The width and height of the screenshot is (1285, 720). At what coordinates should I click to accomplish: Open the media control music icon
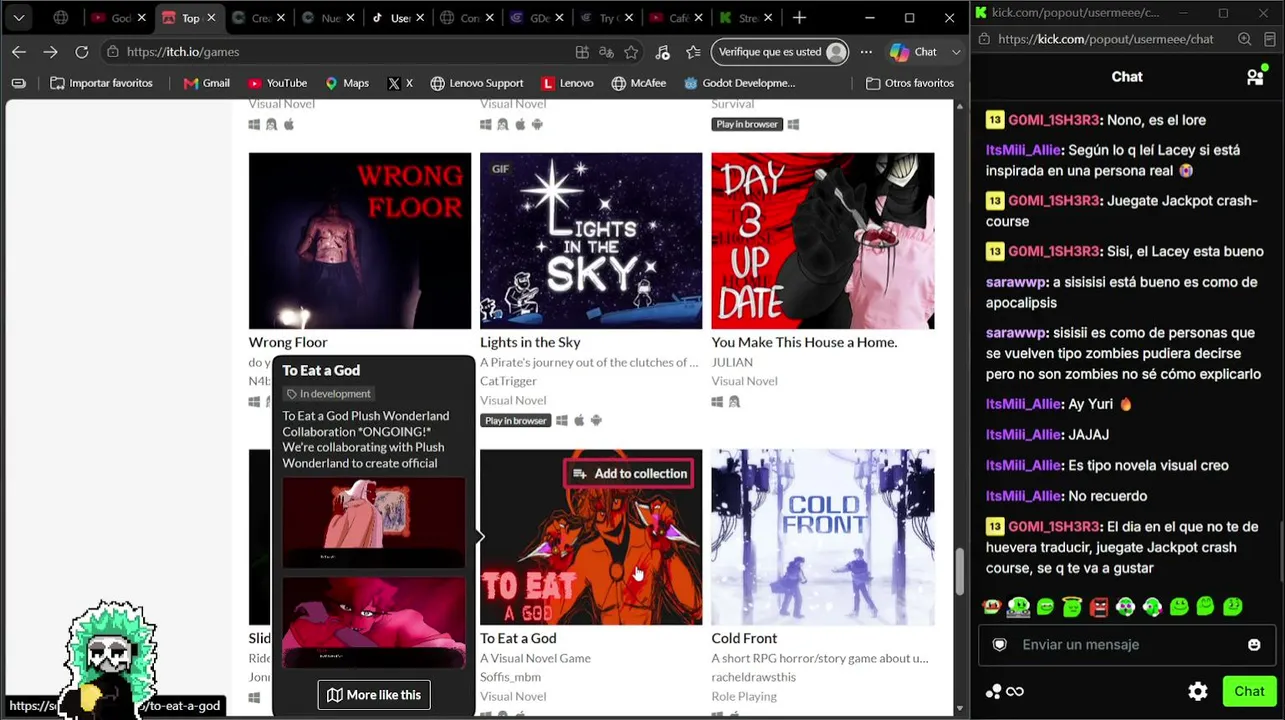662,52
